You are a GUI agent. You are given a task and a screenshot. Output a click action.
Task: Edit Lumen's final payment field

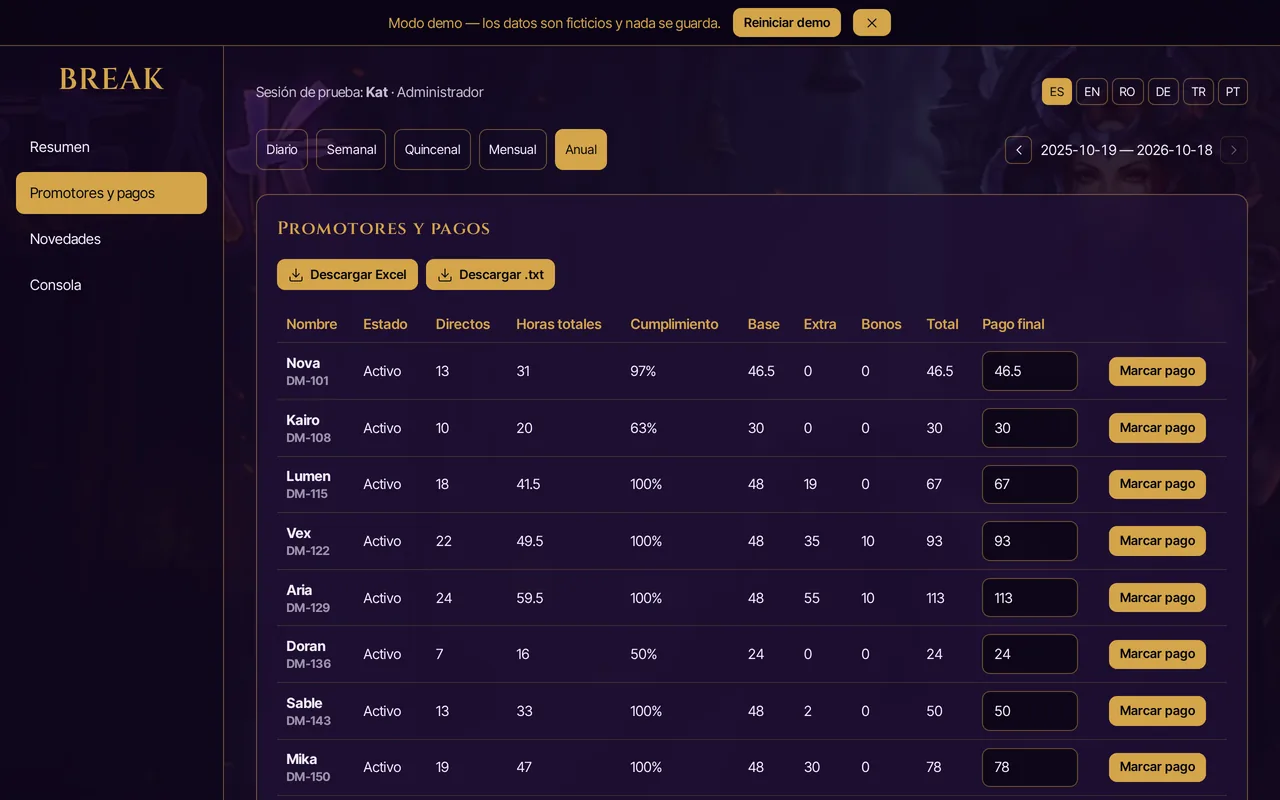pos(1030,484)
